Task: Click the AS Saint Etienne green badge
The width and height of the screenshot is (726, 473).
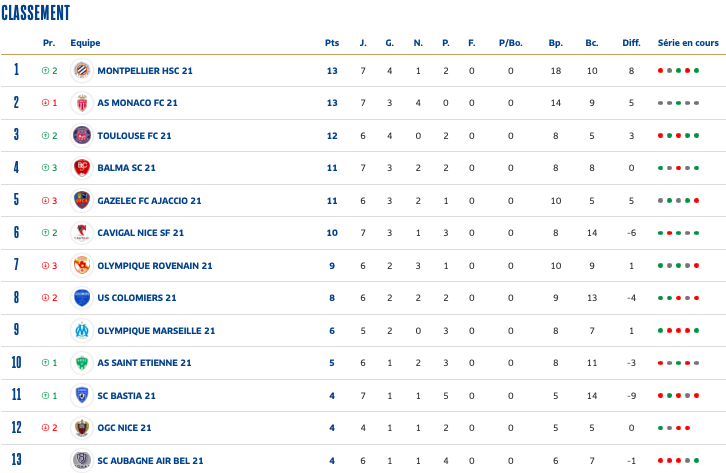Action: [82, 363]
